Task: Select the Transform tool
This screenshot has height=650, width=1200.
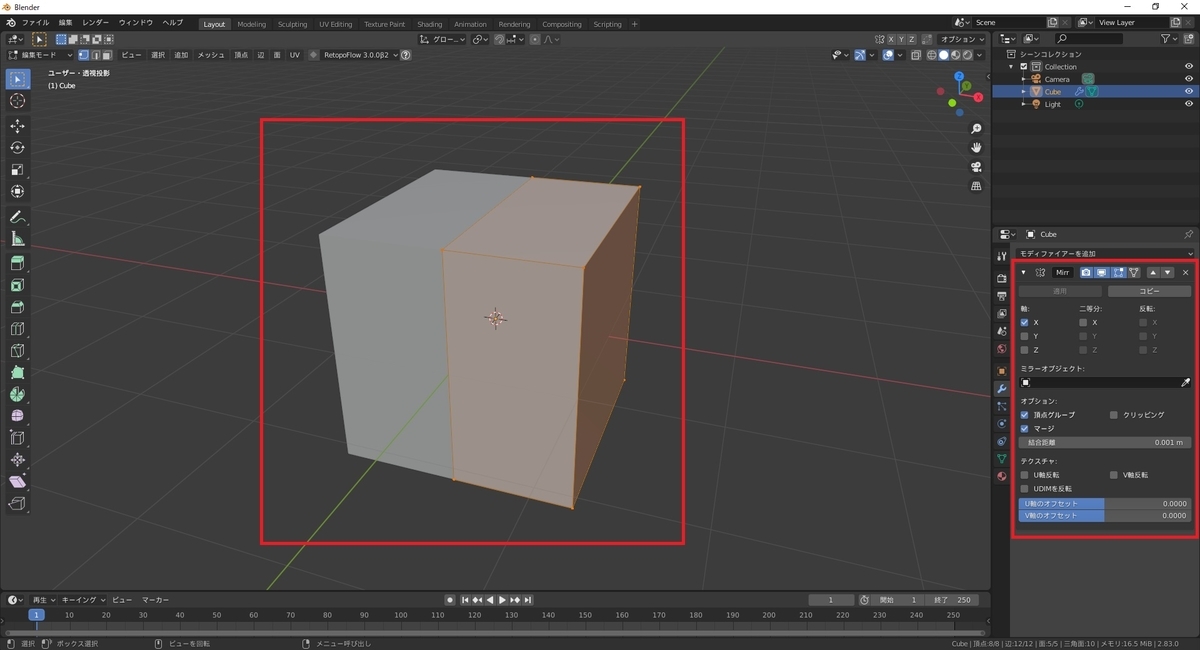Action: click(x=17, y=192)
